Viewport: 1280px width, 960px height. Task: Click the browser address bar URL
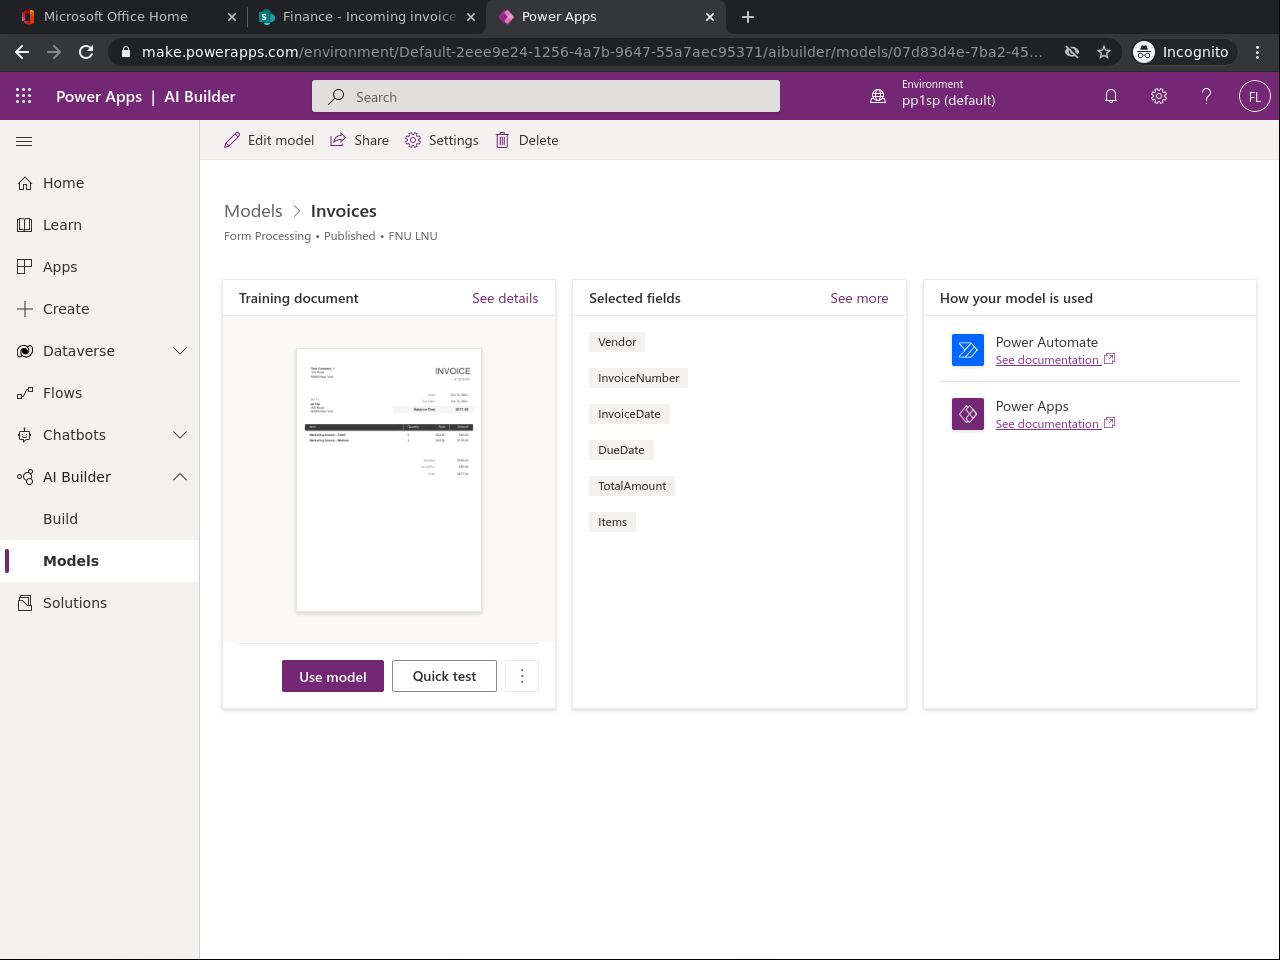click(592, 52)
